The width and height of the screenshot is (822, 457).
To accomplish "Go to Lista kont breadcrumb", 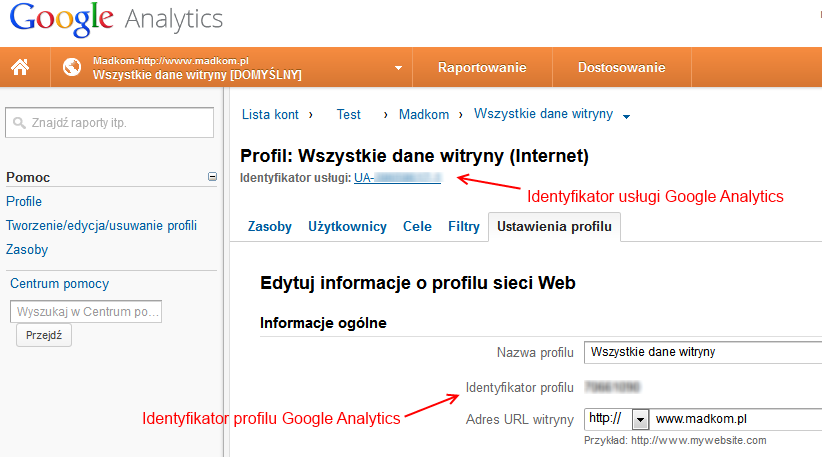I will [270, 114].
